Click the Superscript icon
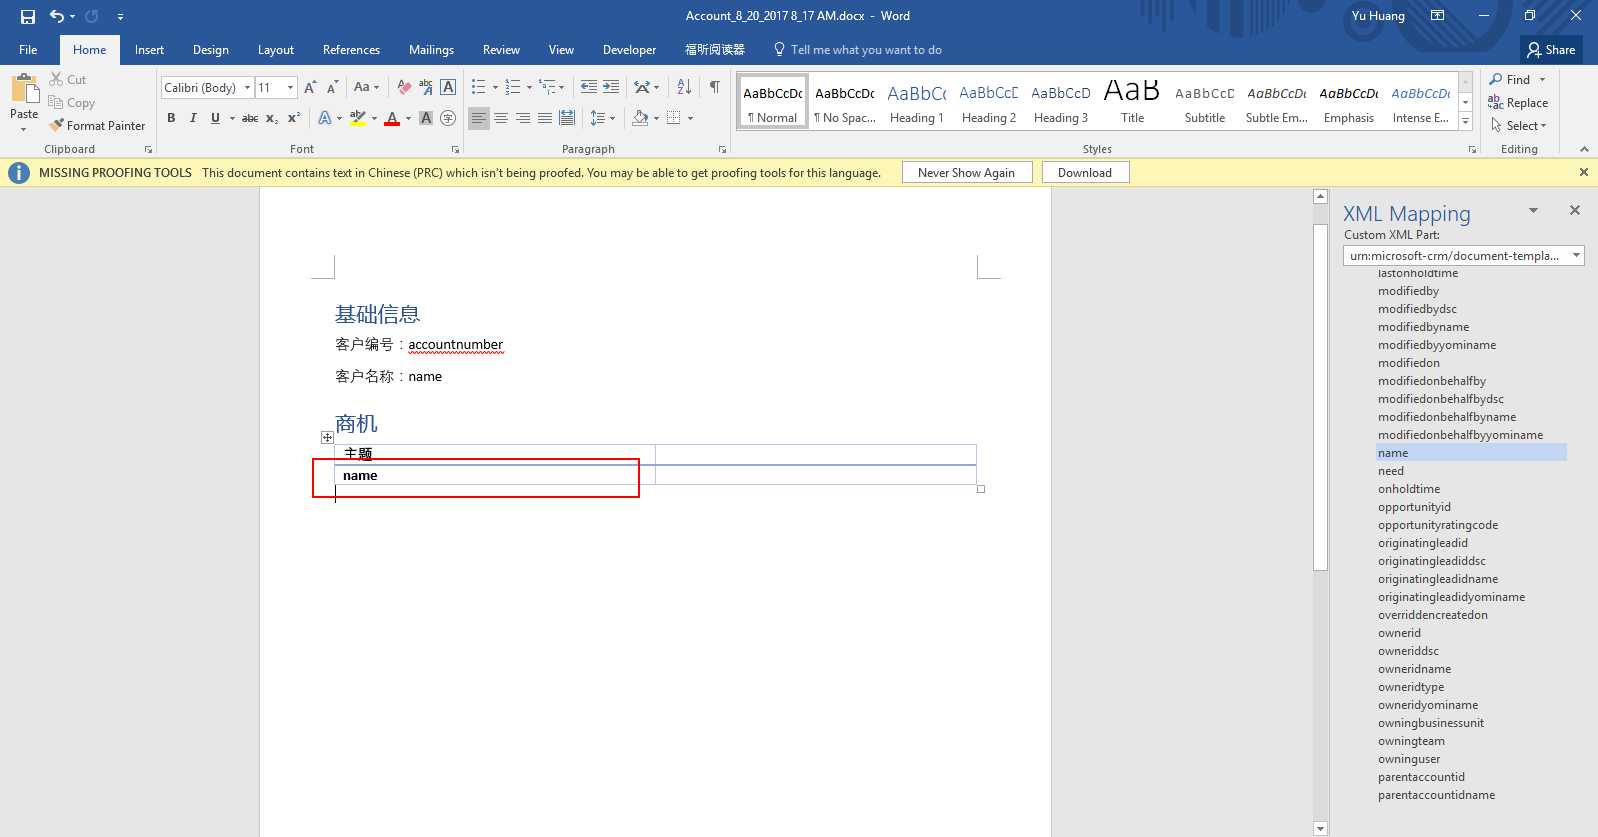The image size is (1598, 837). pos(294,118)
